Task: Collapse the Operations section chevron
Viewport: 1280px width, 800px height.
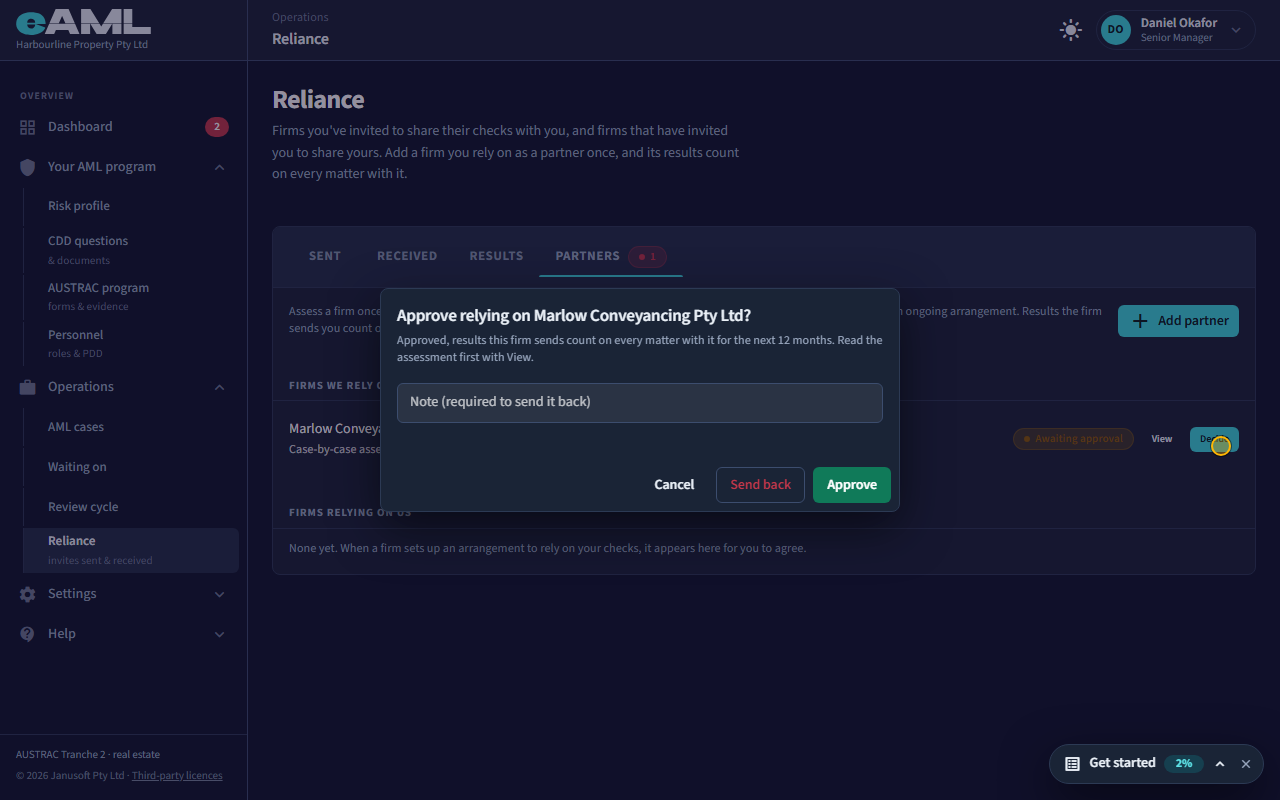Action: 219,387
